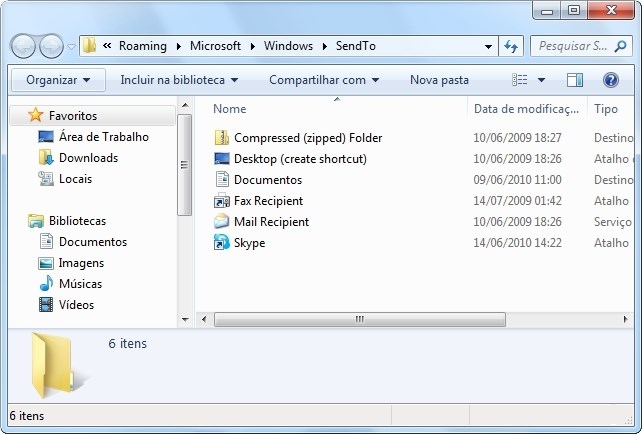642x434 pixels.
Task: Select the Compressed (zipped) Folder icon
Action: (x=222, y=138)
